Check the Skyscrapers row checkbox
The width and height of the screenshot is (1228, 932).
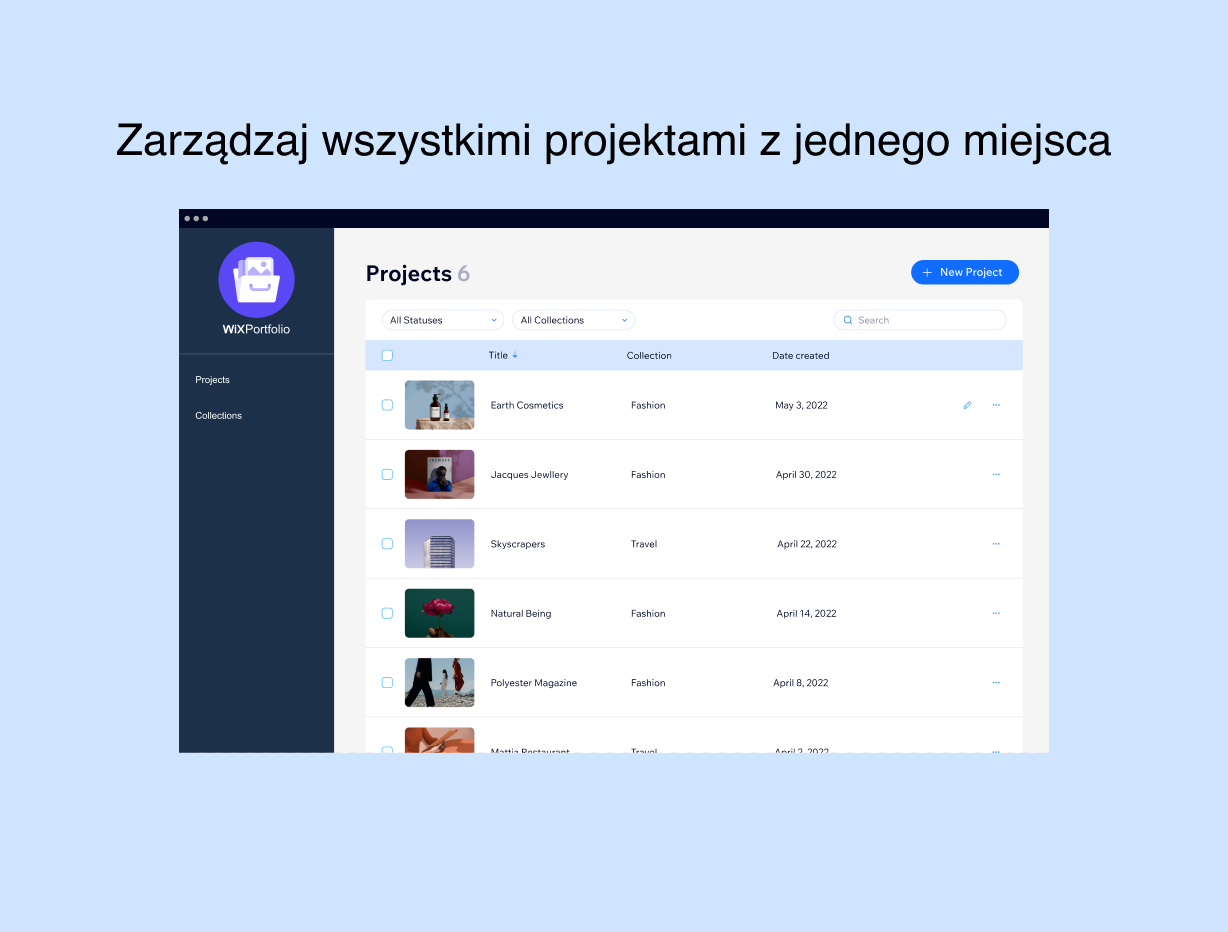[387, 544]
